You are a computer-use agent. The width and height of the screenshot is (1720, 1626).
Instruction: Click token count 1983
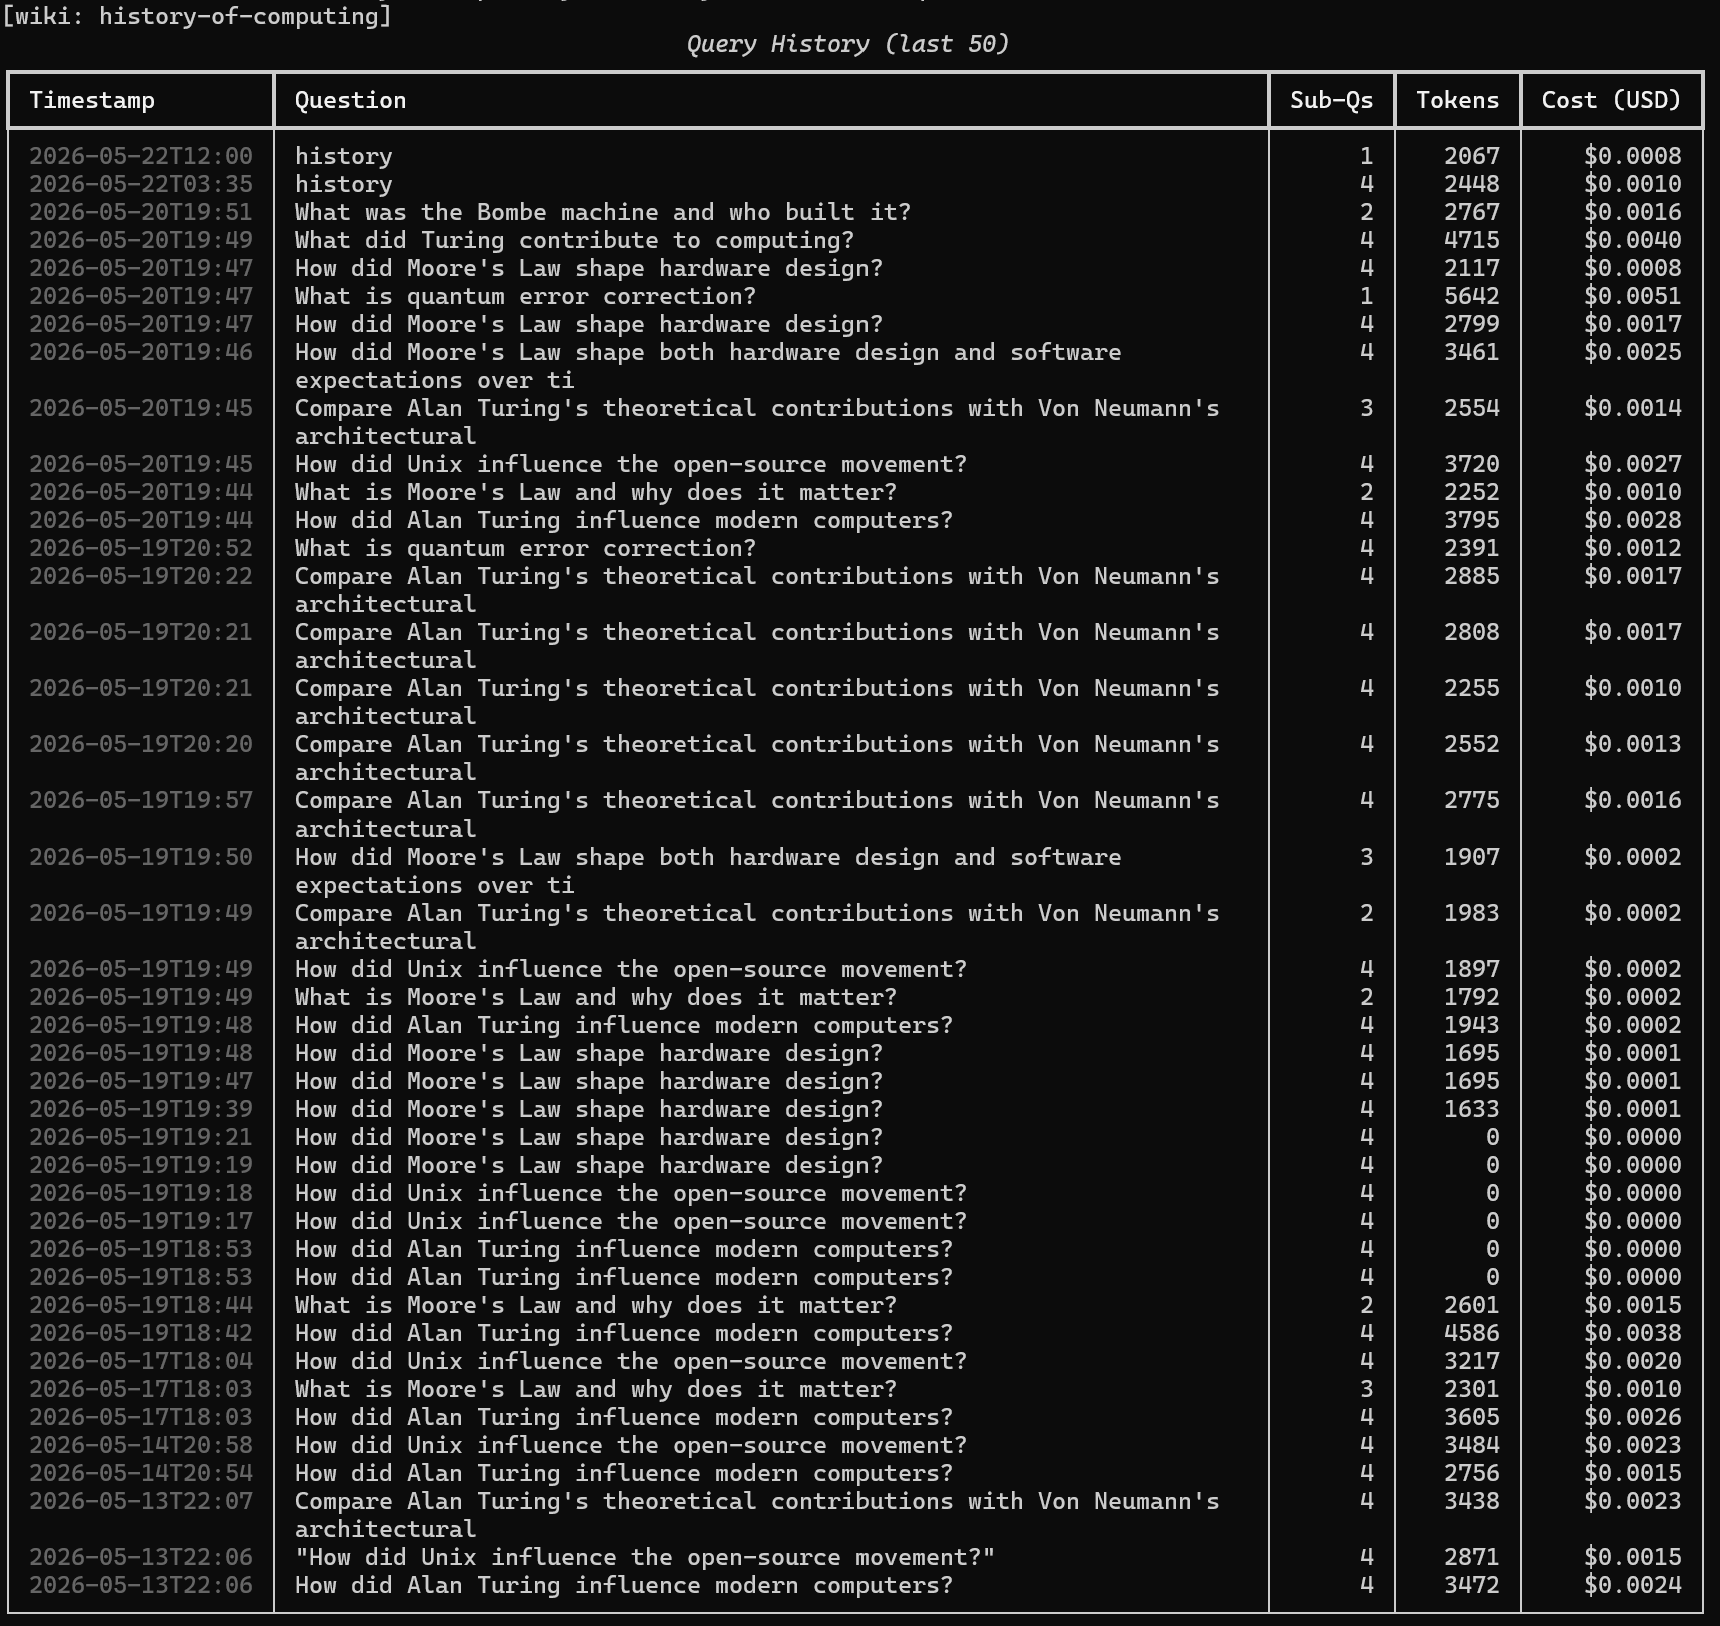[1471, 913]
